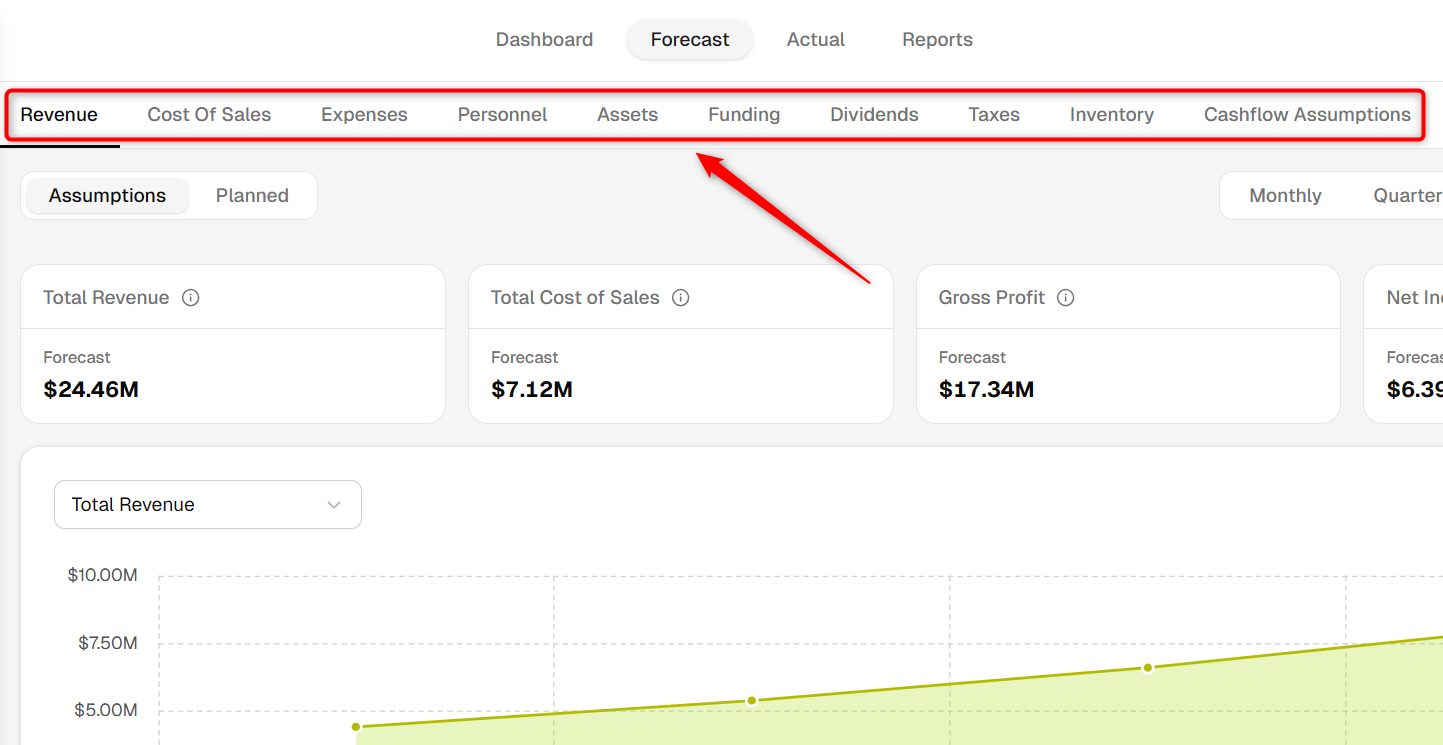Click the Total Revenue card title
The image size is (1443, 745).
tap(106, 298)
